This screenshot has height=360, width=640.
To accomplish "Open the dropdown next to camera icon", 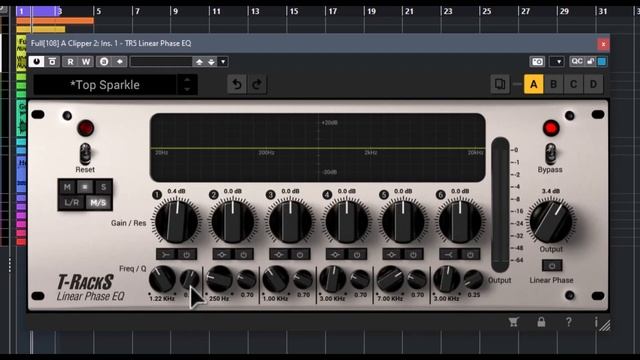I will pos(557,62).
